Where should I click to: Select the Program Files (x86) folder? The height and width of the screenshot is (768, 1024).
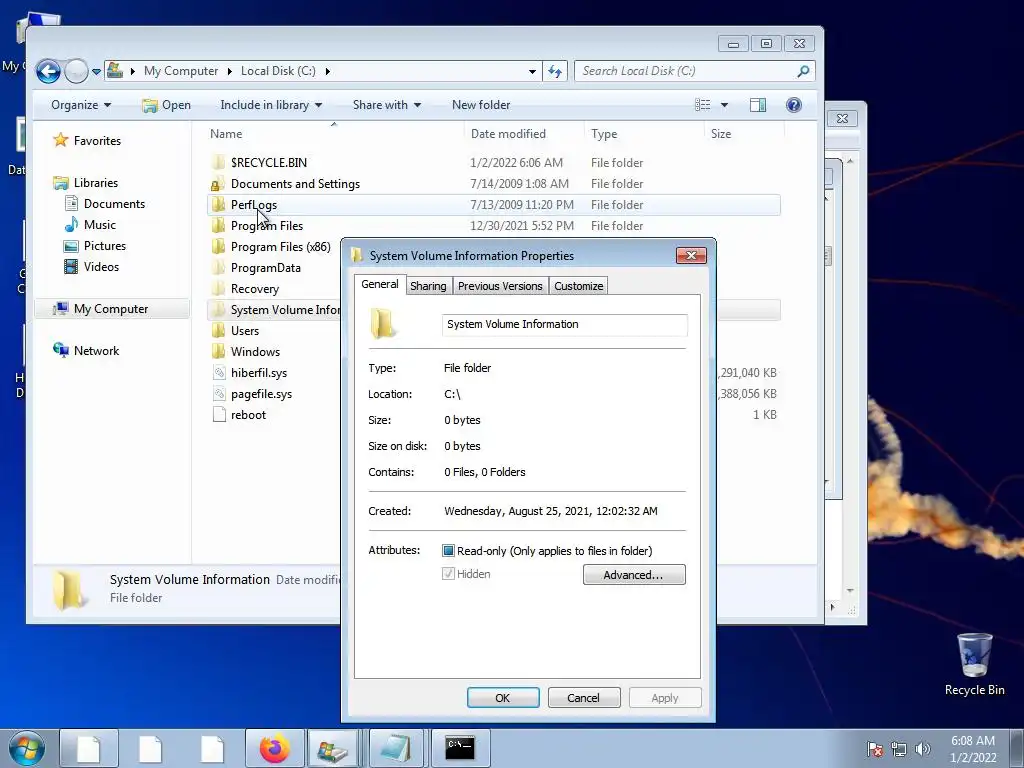point(281,246)
